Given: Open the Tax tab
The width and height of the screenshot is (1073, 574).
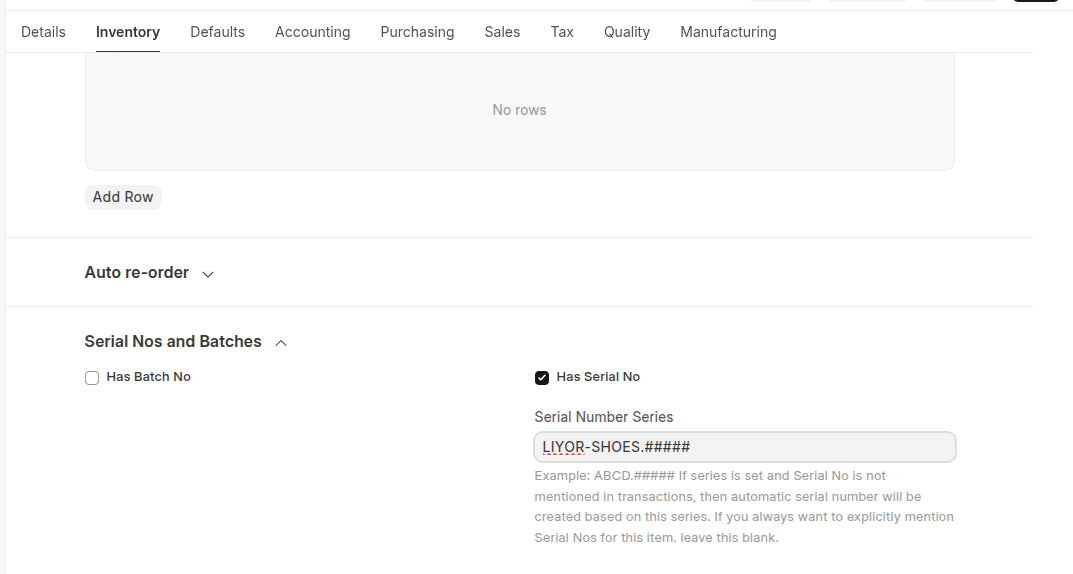Looking at the screenshot, I should [562, 32].
